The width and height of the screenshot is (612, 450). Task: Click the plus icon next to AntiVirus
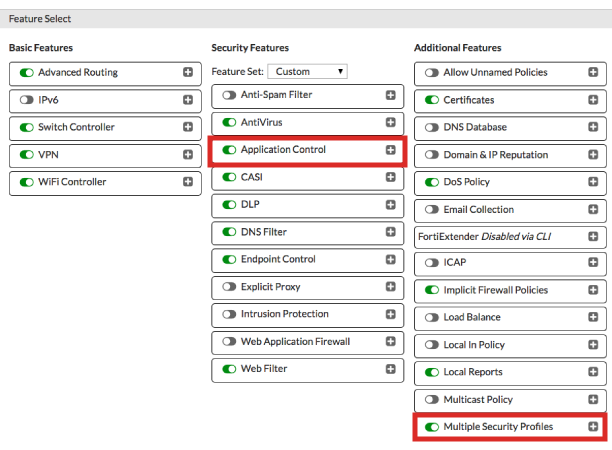tap(390, 122)
